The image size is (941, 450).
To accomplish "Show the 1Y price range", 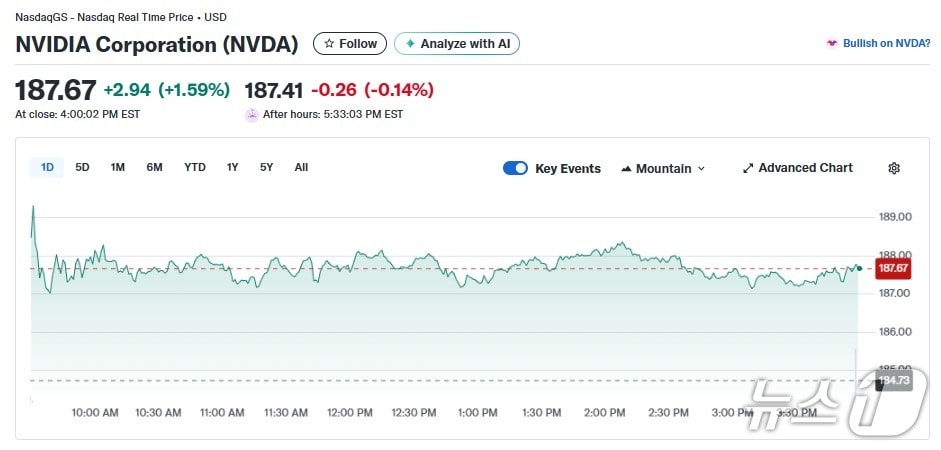I will [232, 167].
